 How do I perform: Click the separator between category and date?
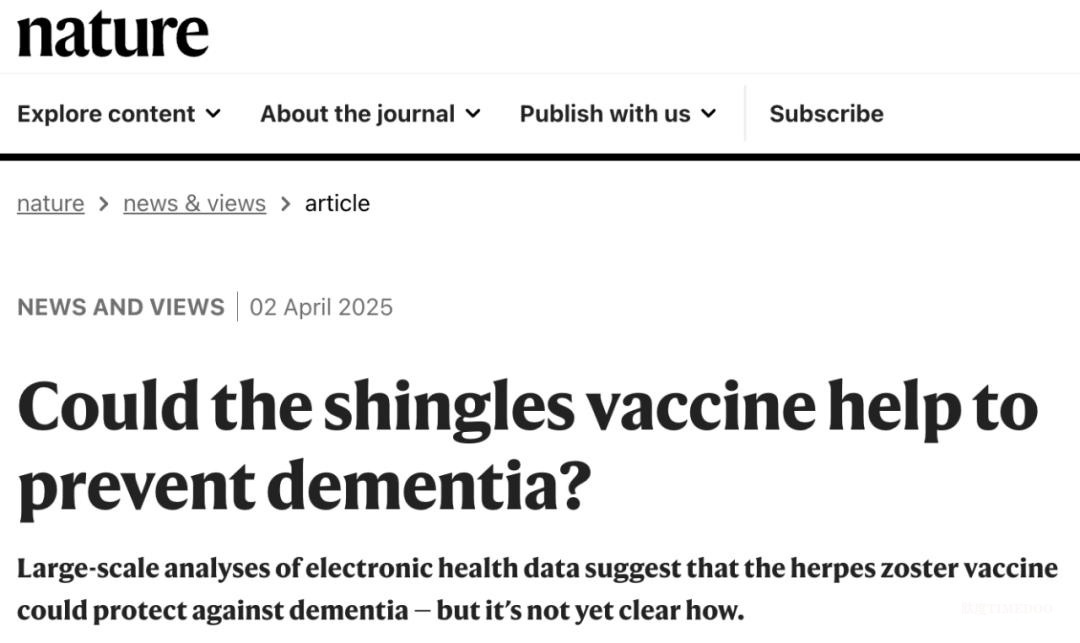[237, 307]
